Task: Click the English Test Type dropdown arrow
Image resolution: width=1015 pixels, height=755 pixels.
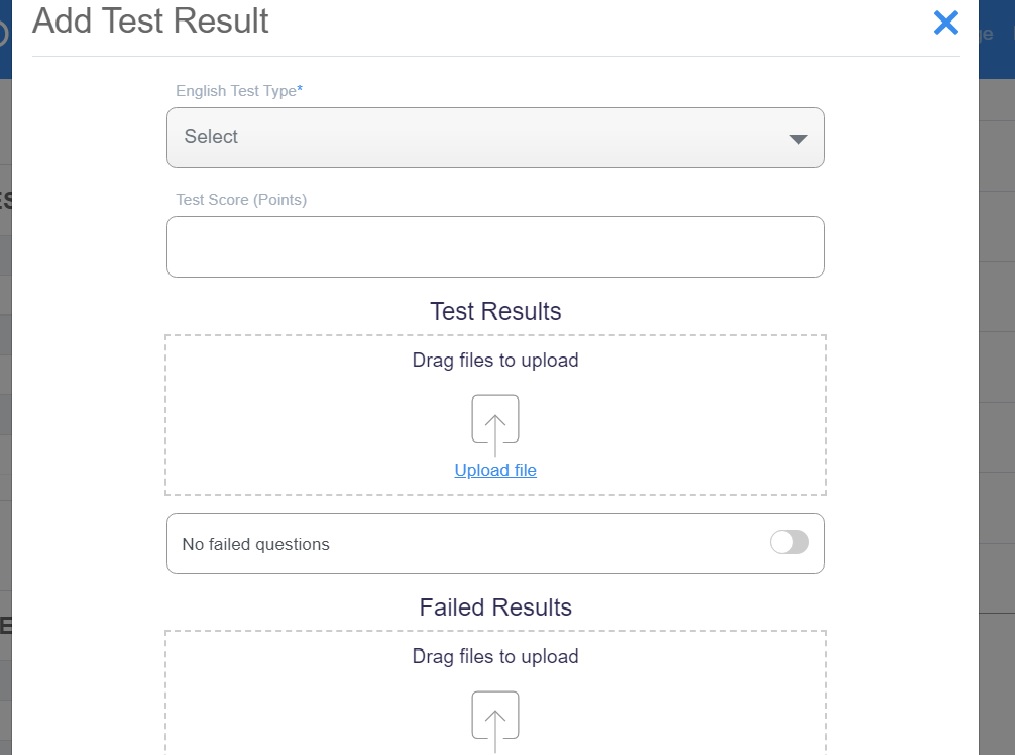Action: coord(798,139)
